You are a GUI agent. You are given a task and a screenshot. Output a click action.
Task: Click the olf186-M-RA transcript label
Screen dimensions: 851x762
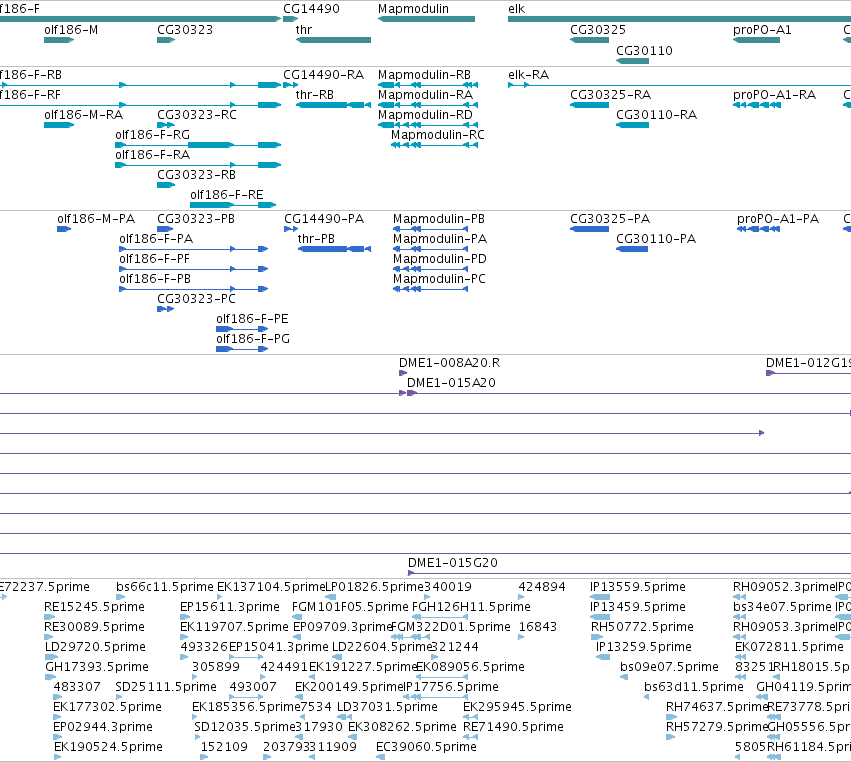tap(84, 115)
